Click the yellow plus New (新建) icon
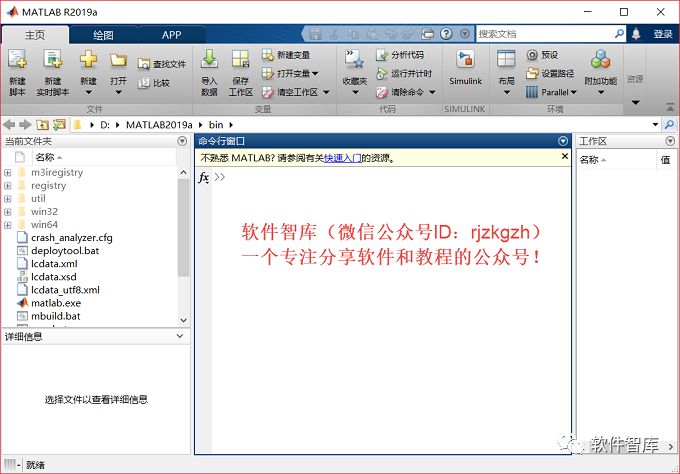The width and height of the screenshot is (680, 474). pos(88,59)
